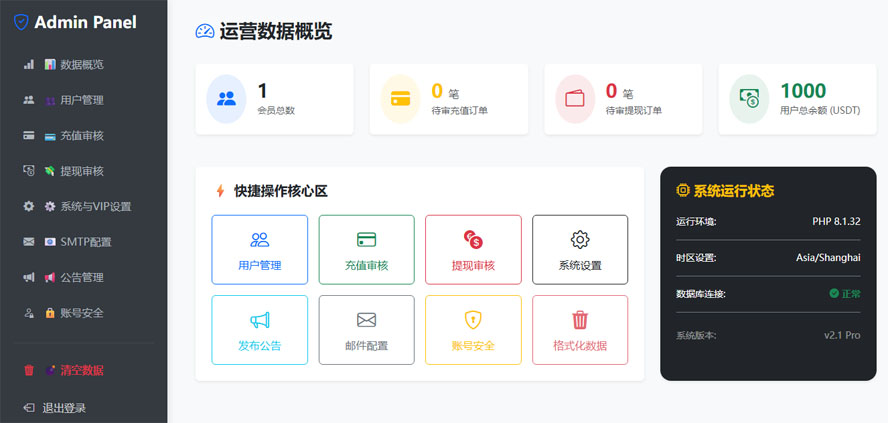Click the 1000 balance value

pos(803,91)
